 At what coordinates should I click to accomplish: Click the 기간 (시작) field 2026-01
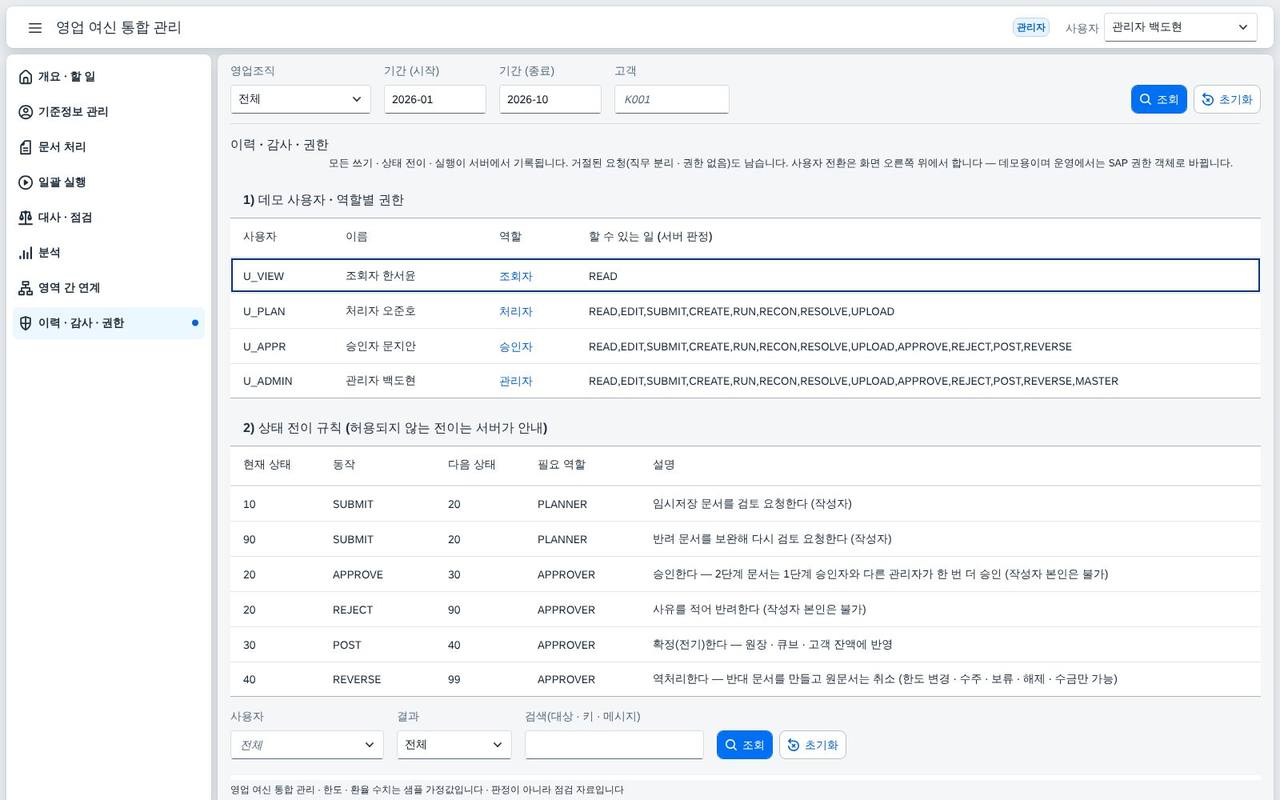pyautogui.click(x=435, y=99)
